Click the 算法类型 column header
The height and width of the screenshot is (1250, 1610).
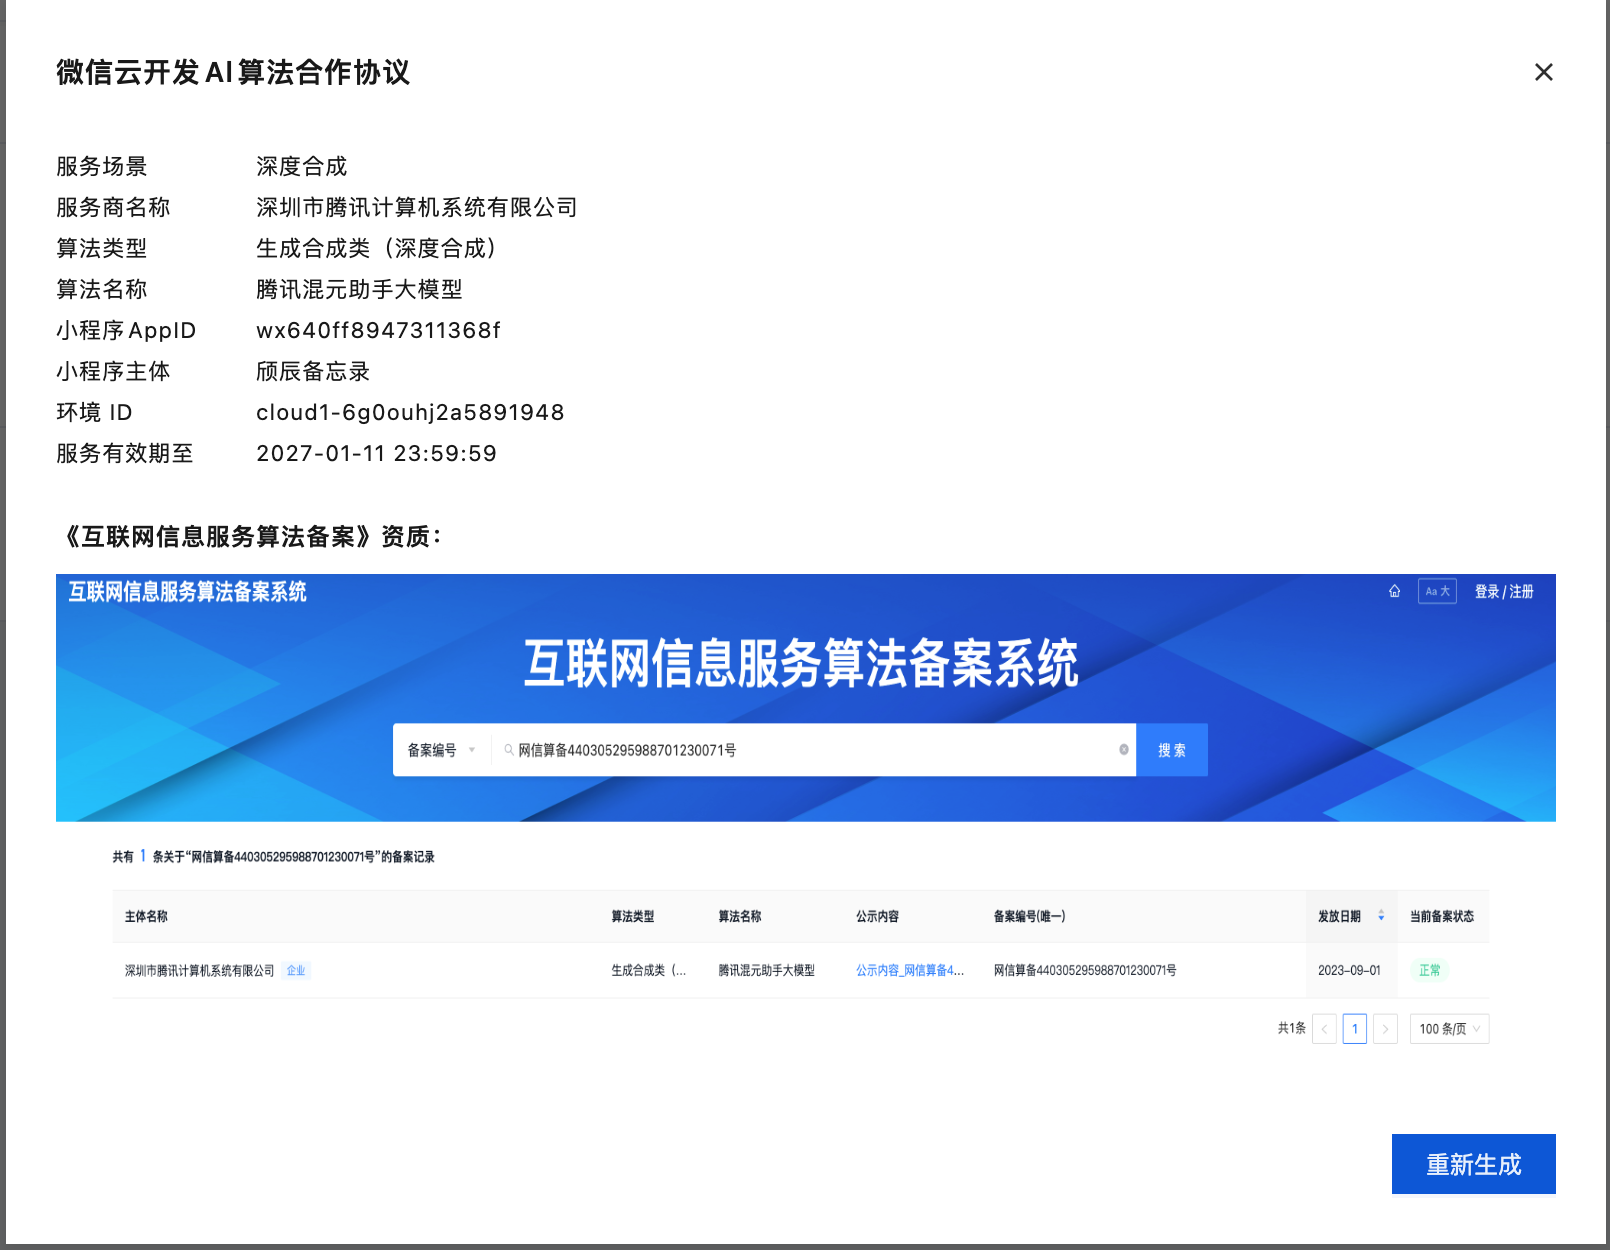pos(633,916)
